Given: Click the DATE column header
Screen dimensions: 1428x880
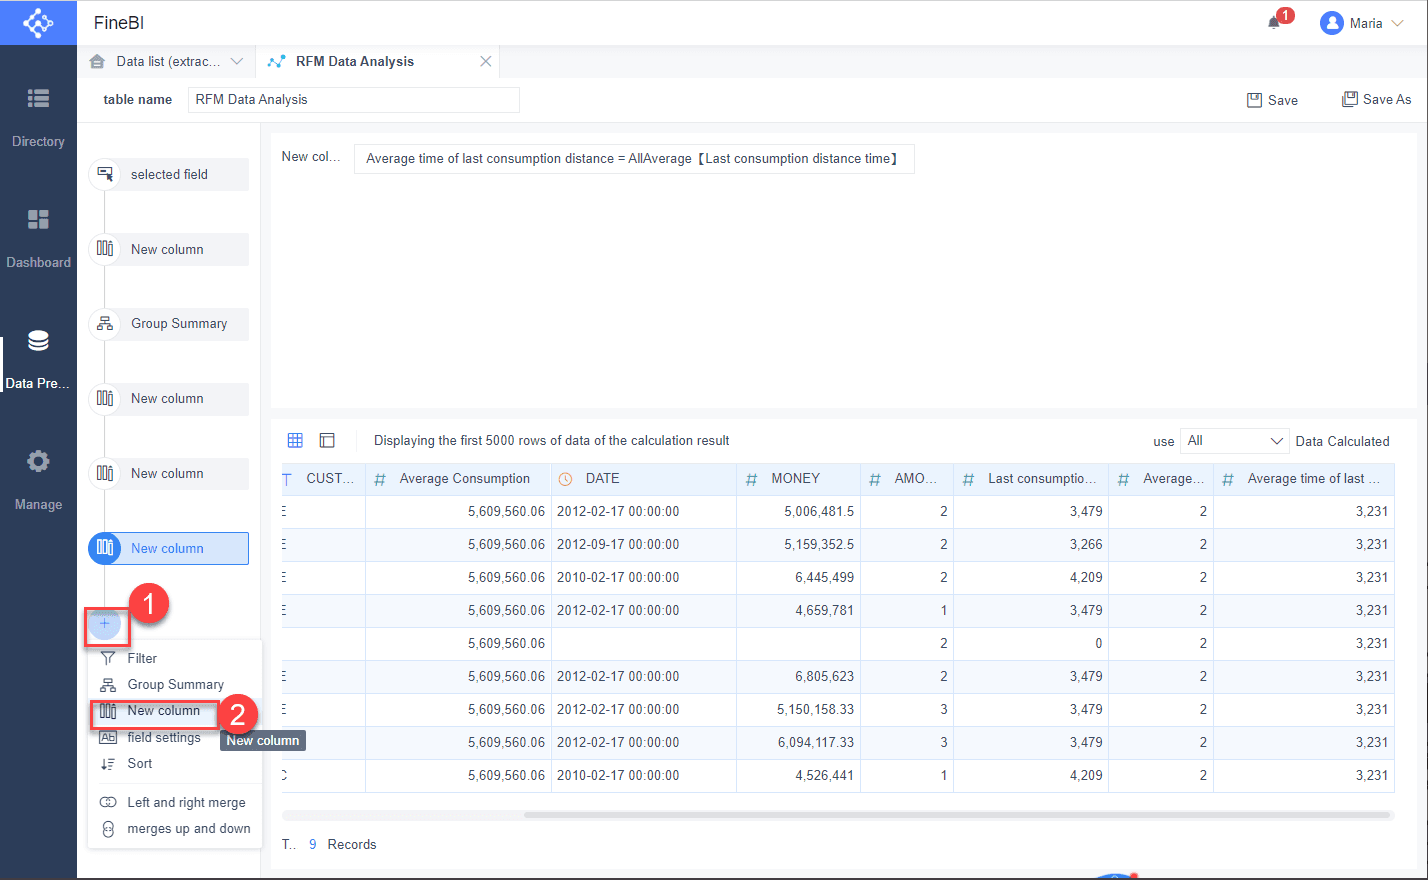Looking at the screenshot, I should click(644, 479).
